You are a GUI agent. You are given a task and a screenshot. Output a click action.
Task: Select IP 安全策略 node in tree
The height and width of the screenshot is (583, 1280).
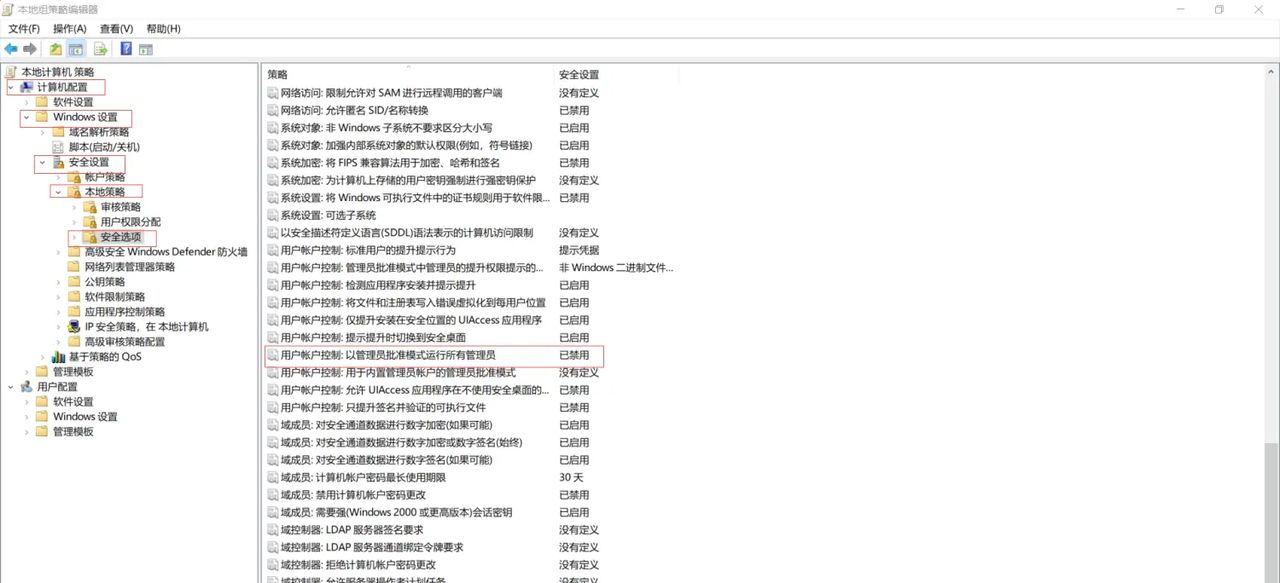coord(146,327)
